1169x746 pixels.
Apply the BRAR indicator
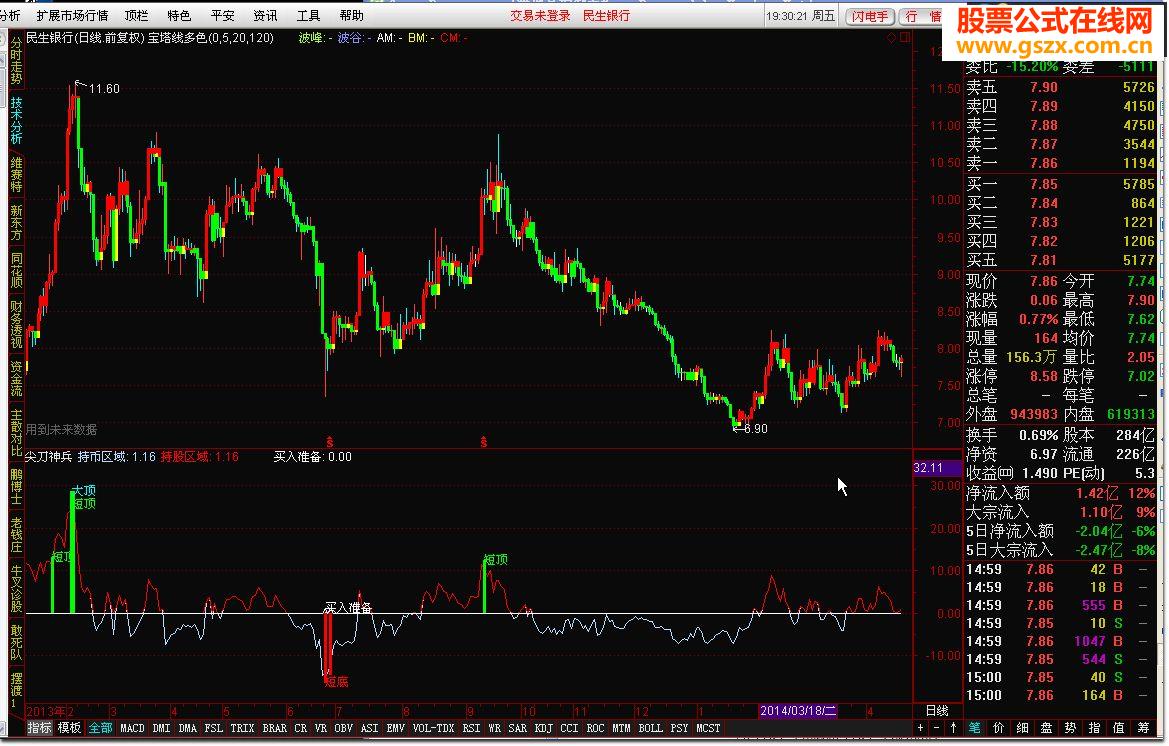(274, 727)
